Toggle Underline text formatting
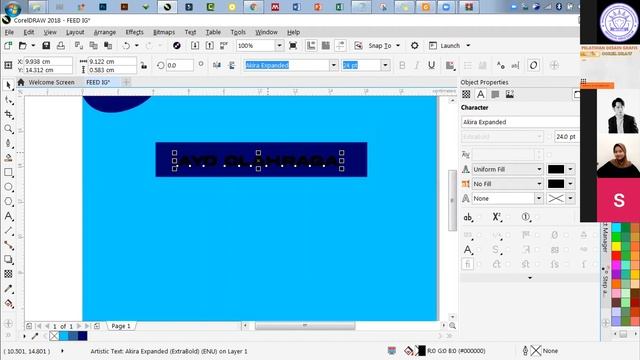The height and width of the screenshot is (360, 640). (431, 65)
